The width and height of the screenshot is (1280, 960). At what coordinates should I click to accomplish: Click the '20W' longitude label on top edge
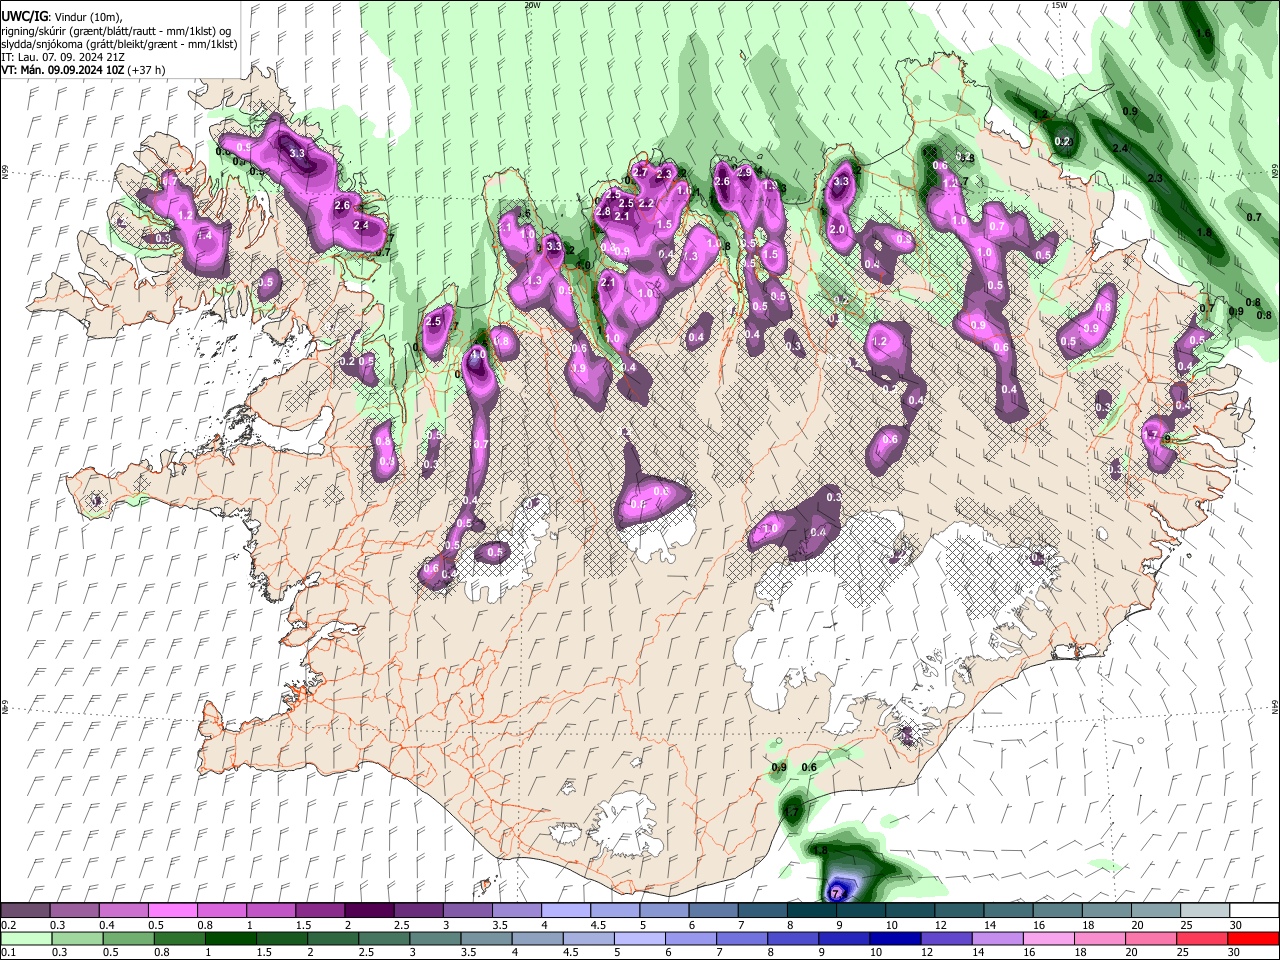[x=532, y=5]
